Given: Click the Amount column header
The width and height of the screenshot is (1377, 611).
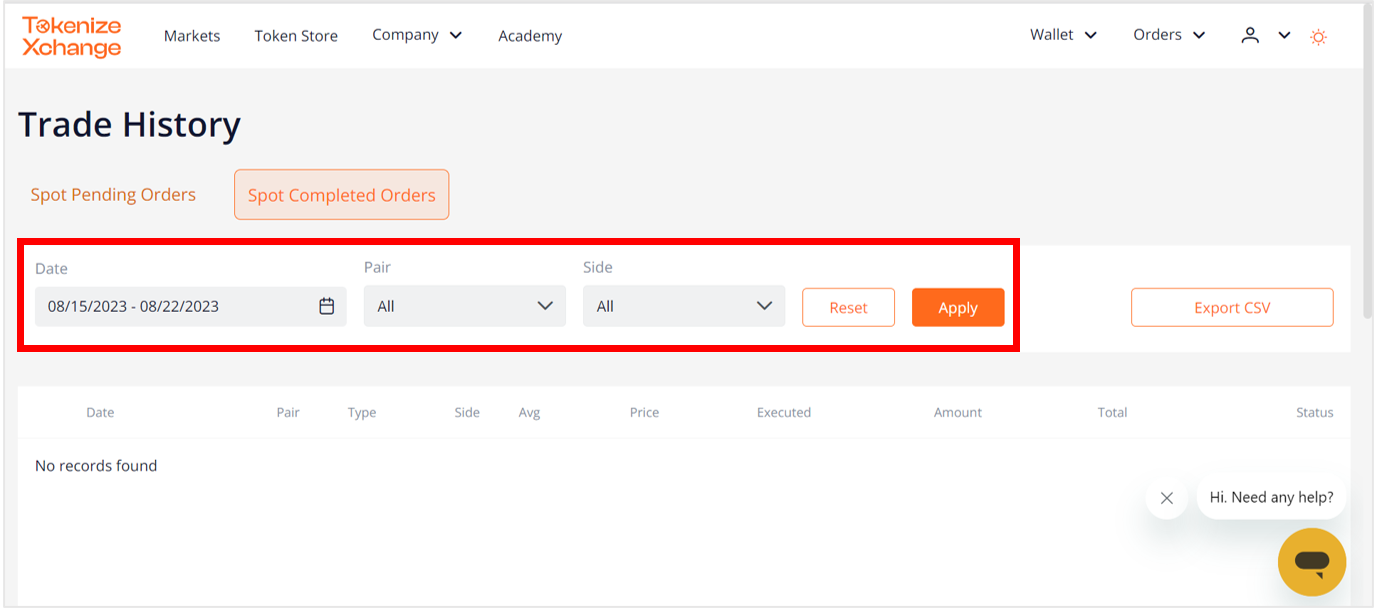Looking at the screenshot, I should click(958, 412).
